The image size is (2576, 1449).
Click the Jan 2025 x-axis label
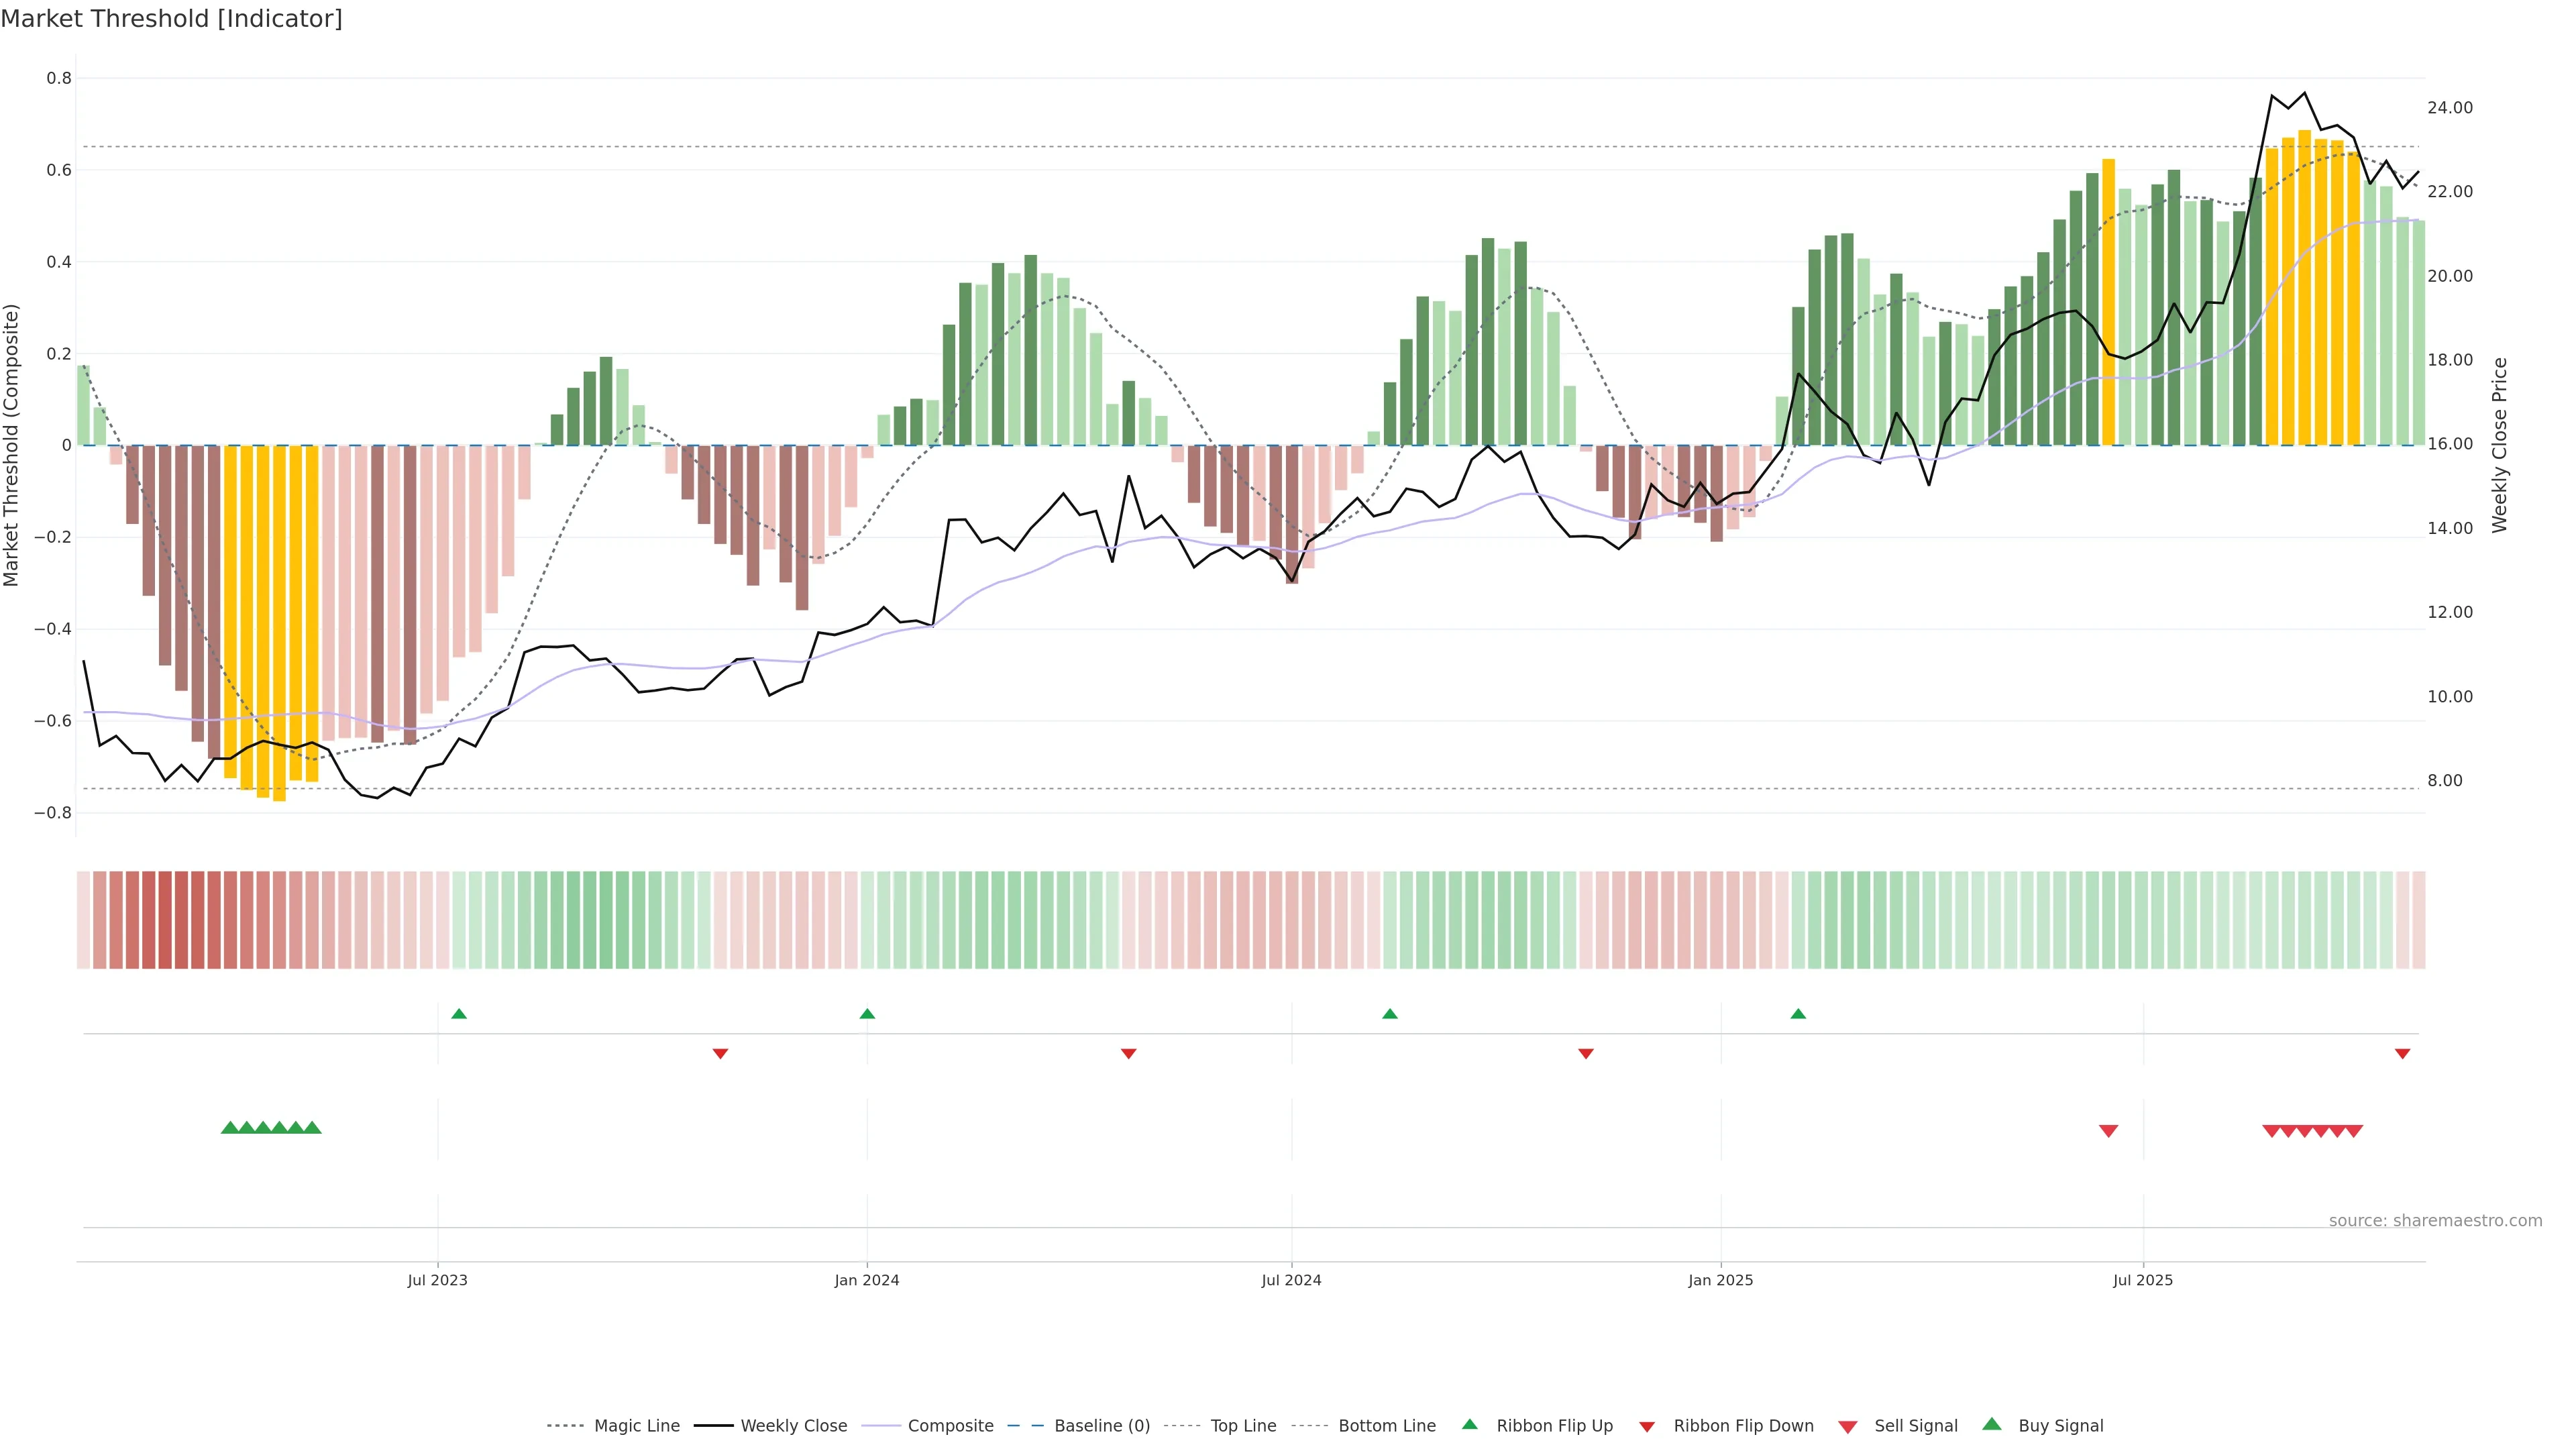point(1720,1280)
